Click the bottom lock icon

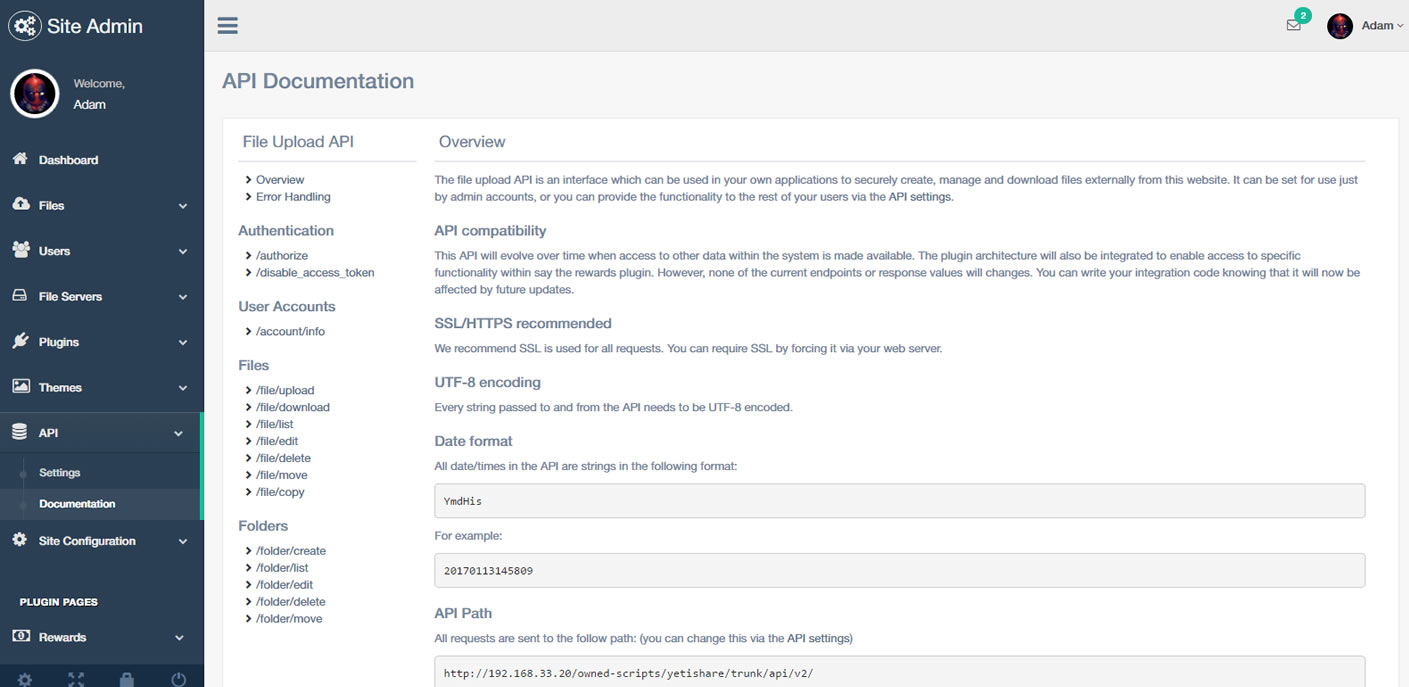127,679
